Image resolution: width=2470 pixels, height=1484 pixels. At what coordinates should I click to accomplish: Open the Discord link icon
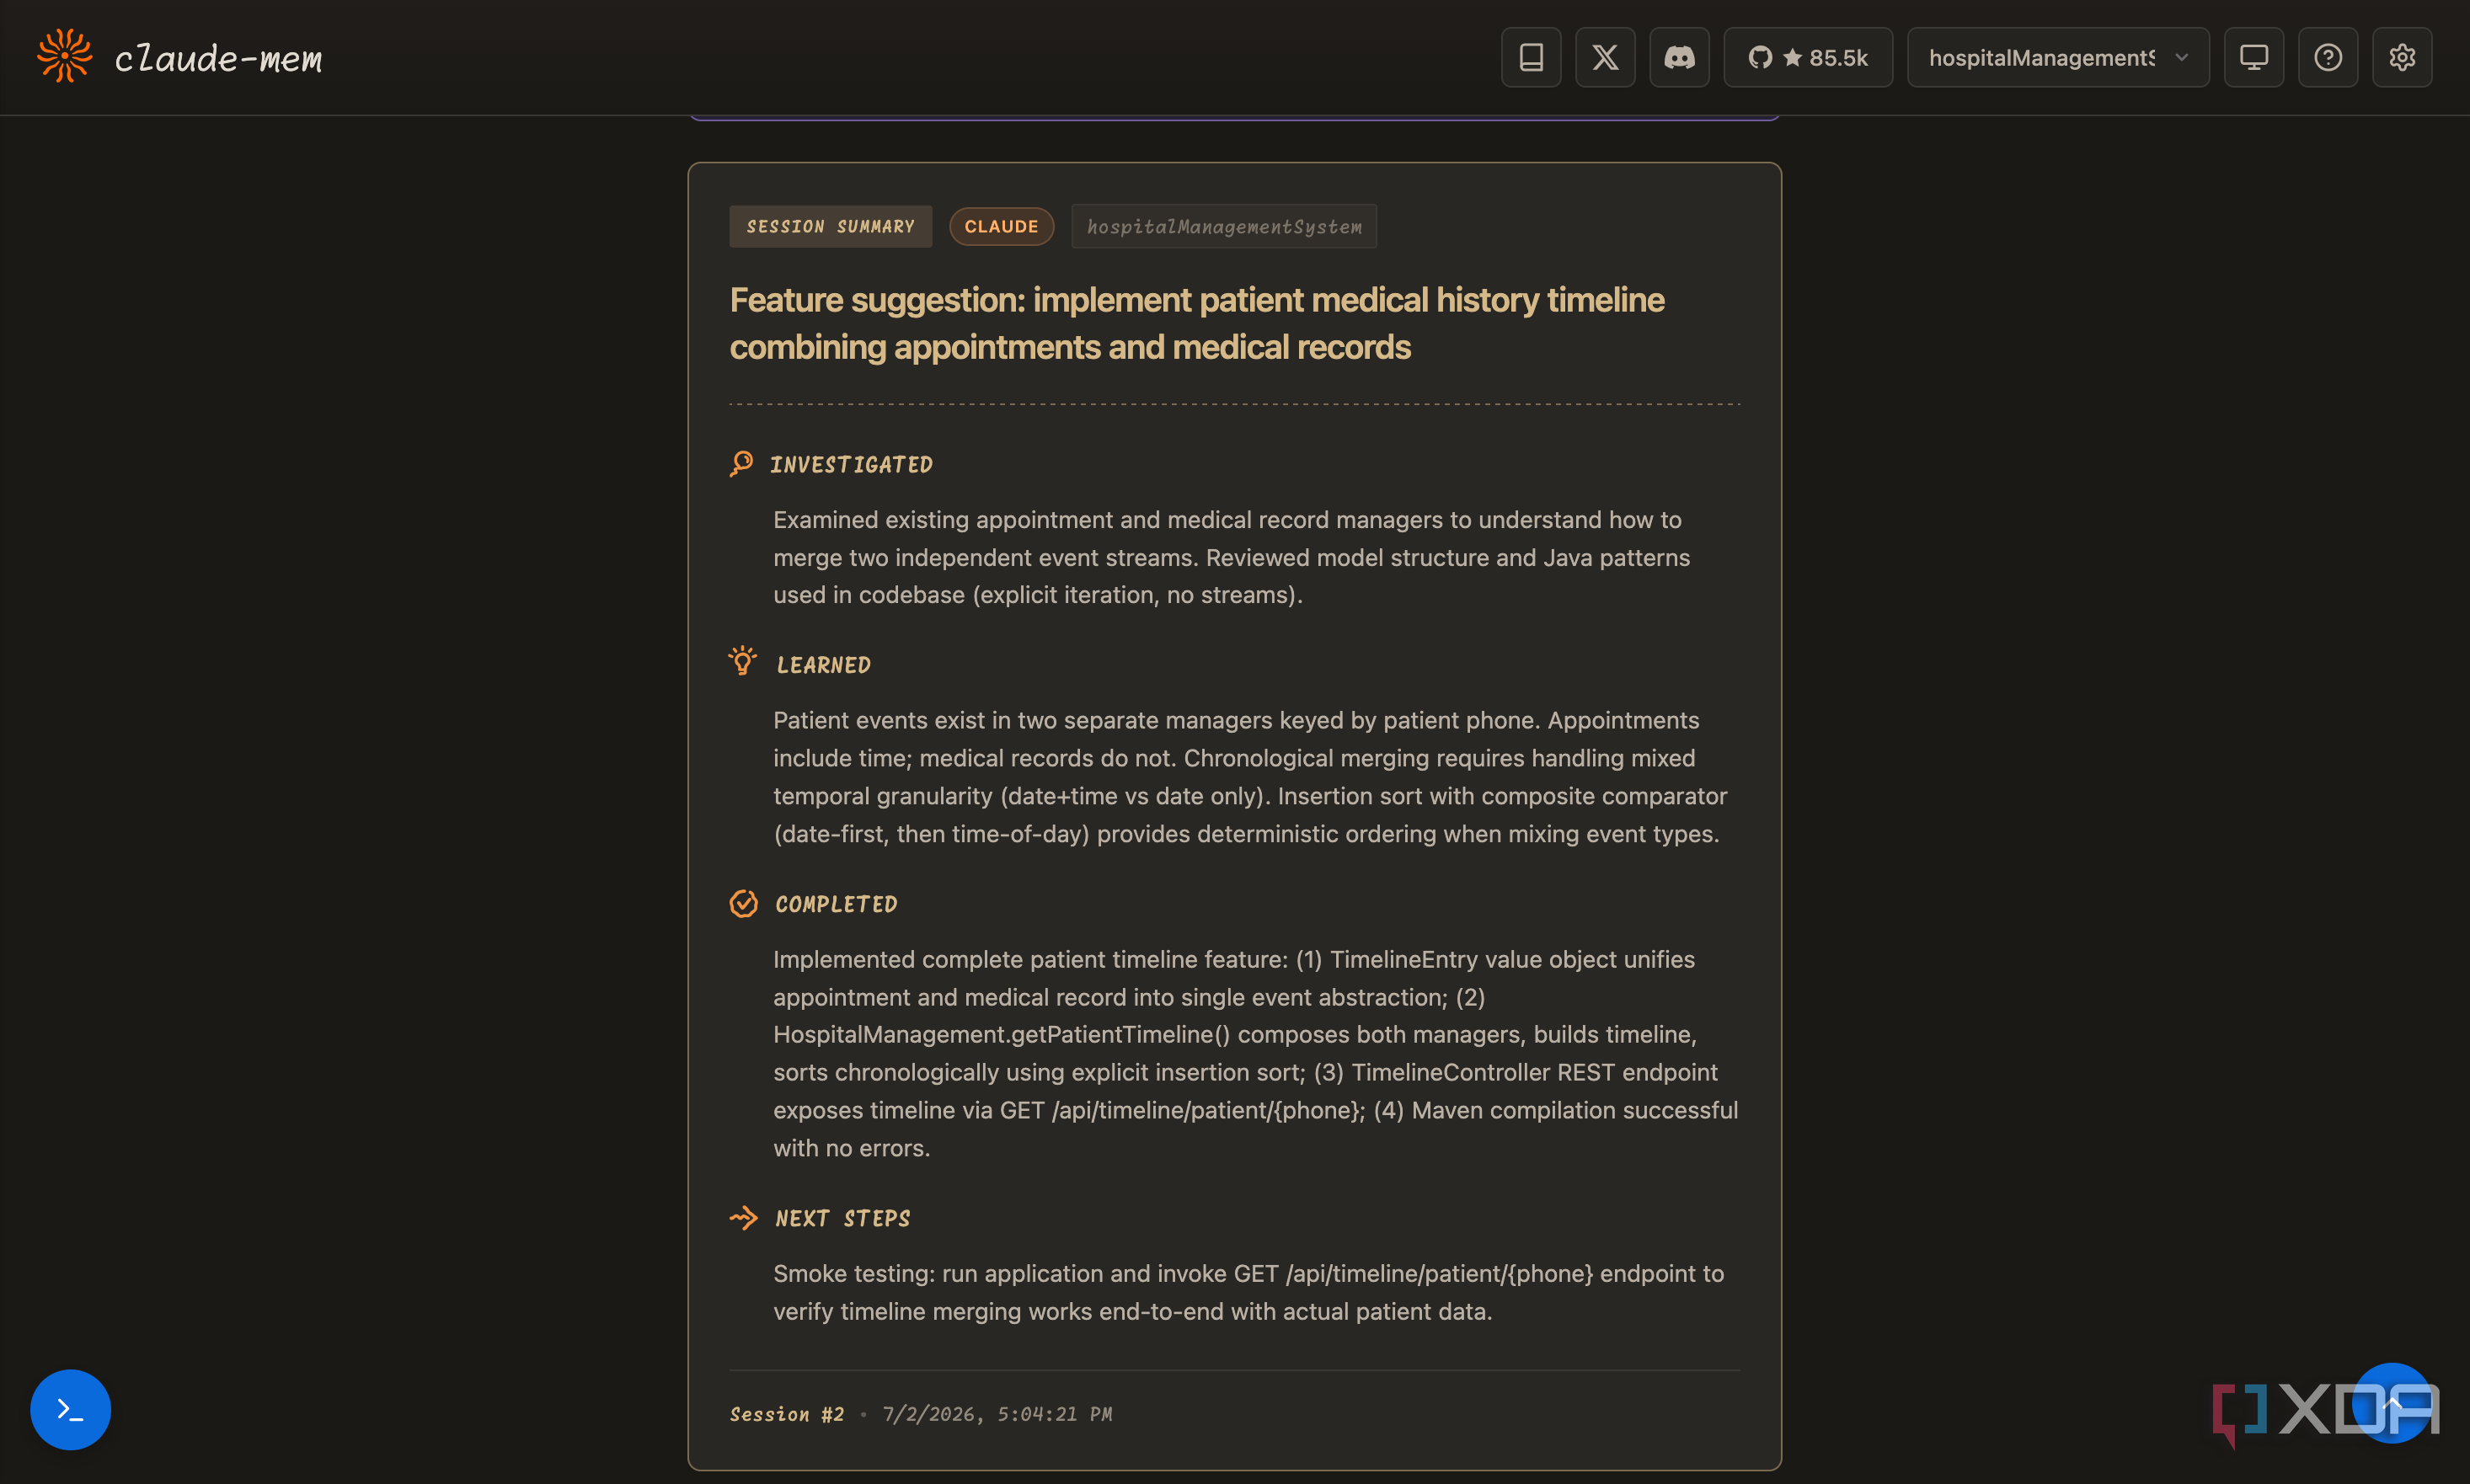tap(1679, 58)
